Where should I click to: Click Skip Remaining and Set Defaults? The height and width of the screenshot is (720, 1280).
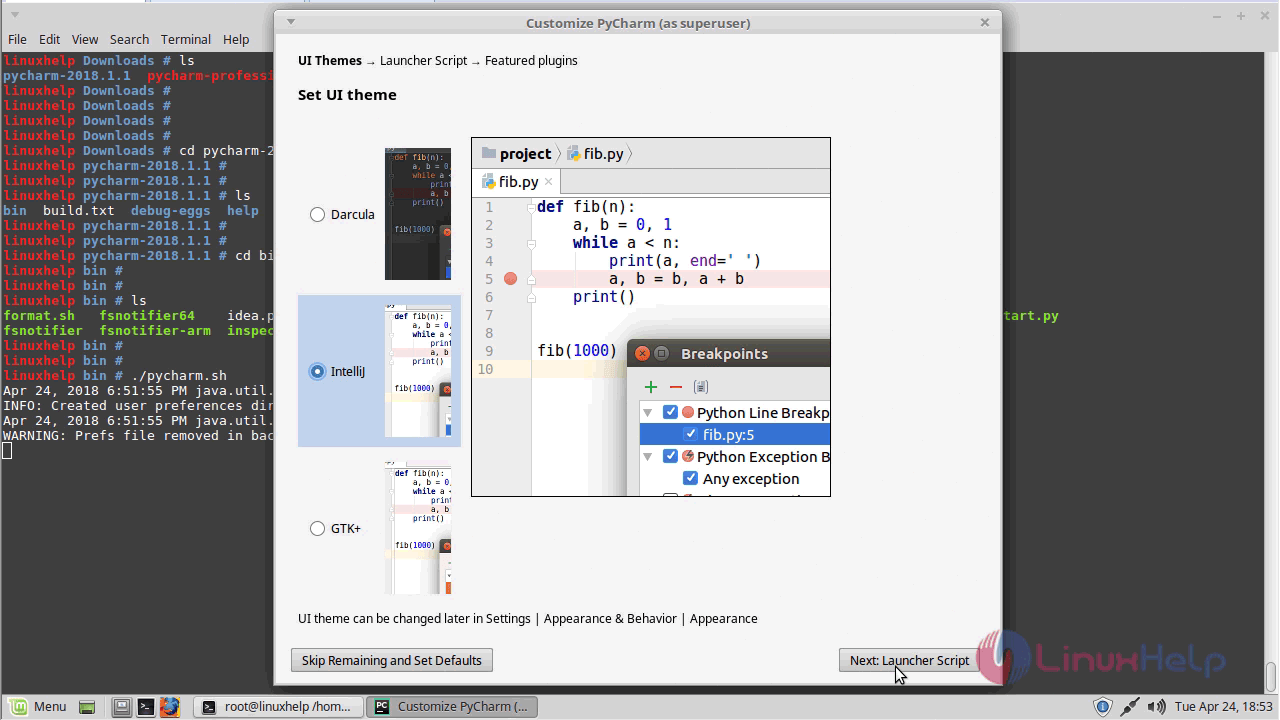(392, 660)
